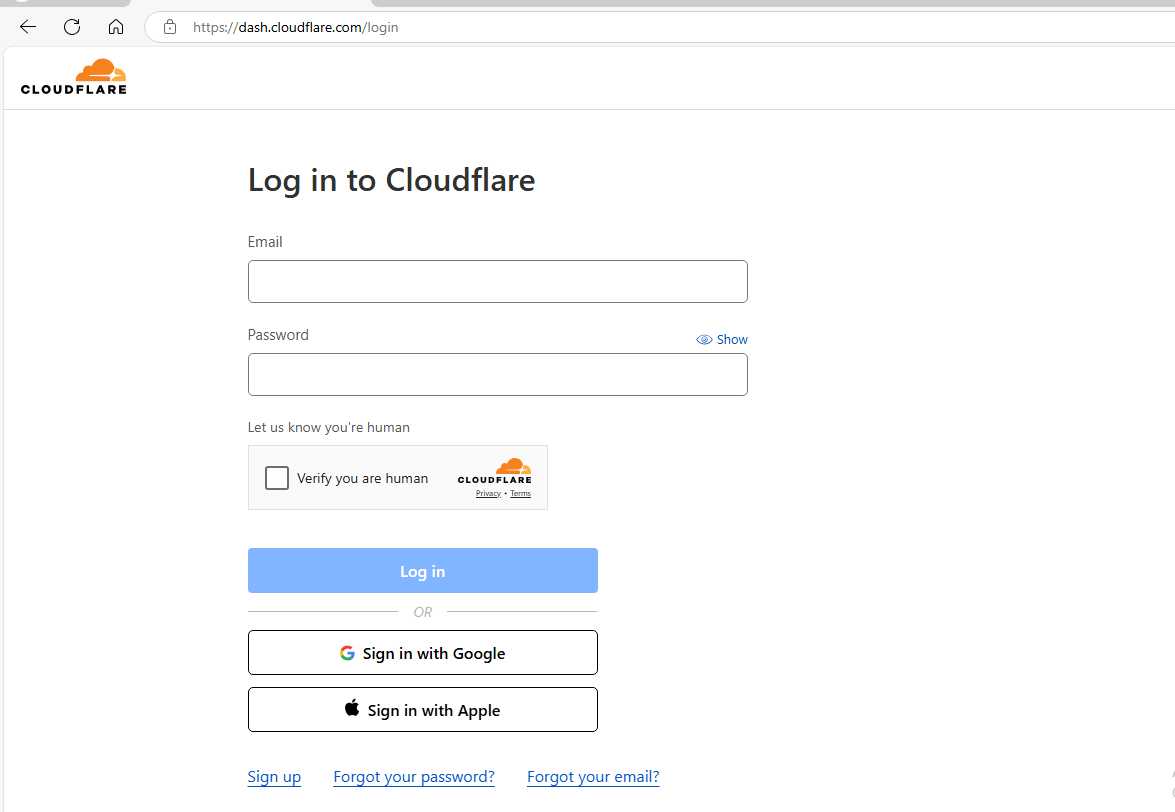
Task: Choose Sign in with Google
Action: click(x=422, y=652)
